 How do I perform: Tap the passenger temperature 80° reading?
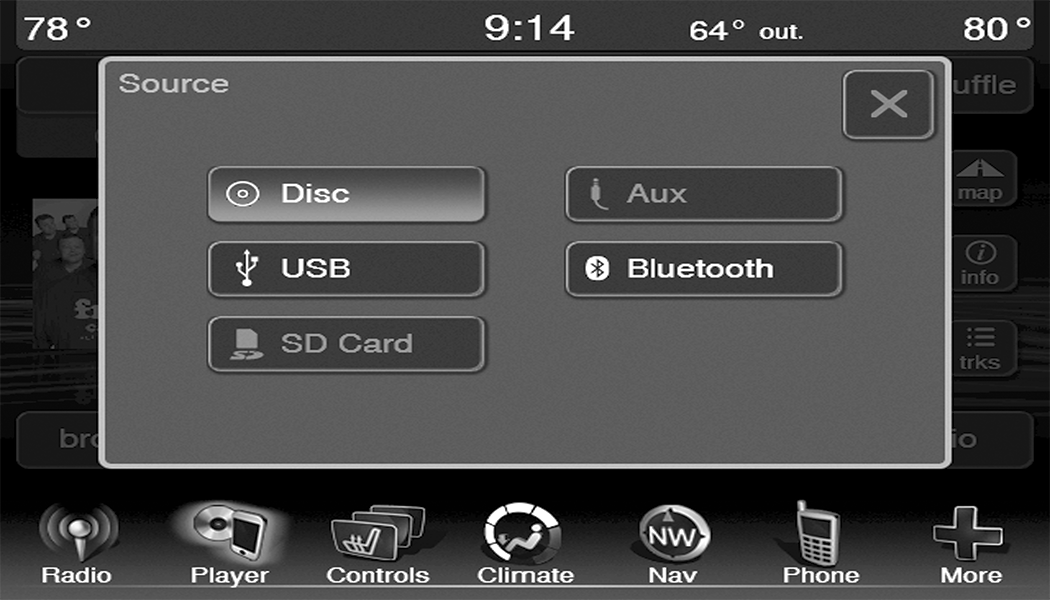[x=996, y=29]
